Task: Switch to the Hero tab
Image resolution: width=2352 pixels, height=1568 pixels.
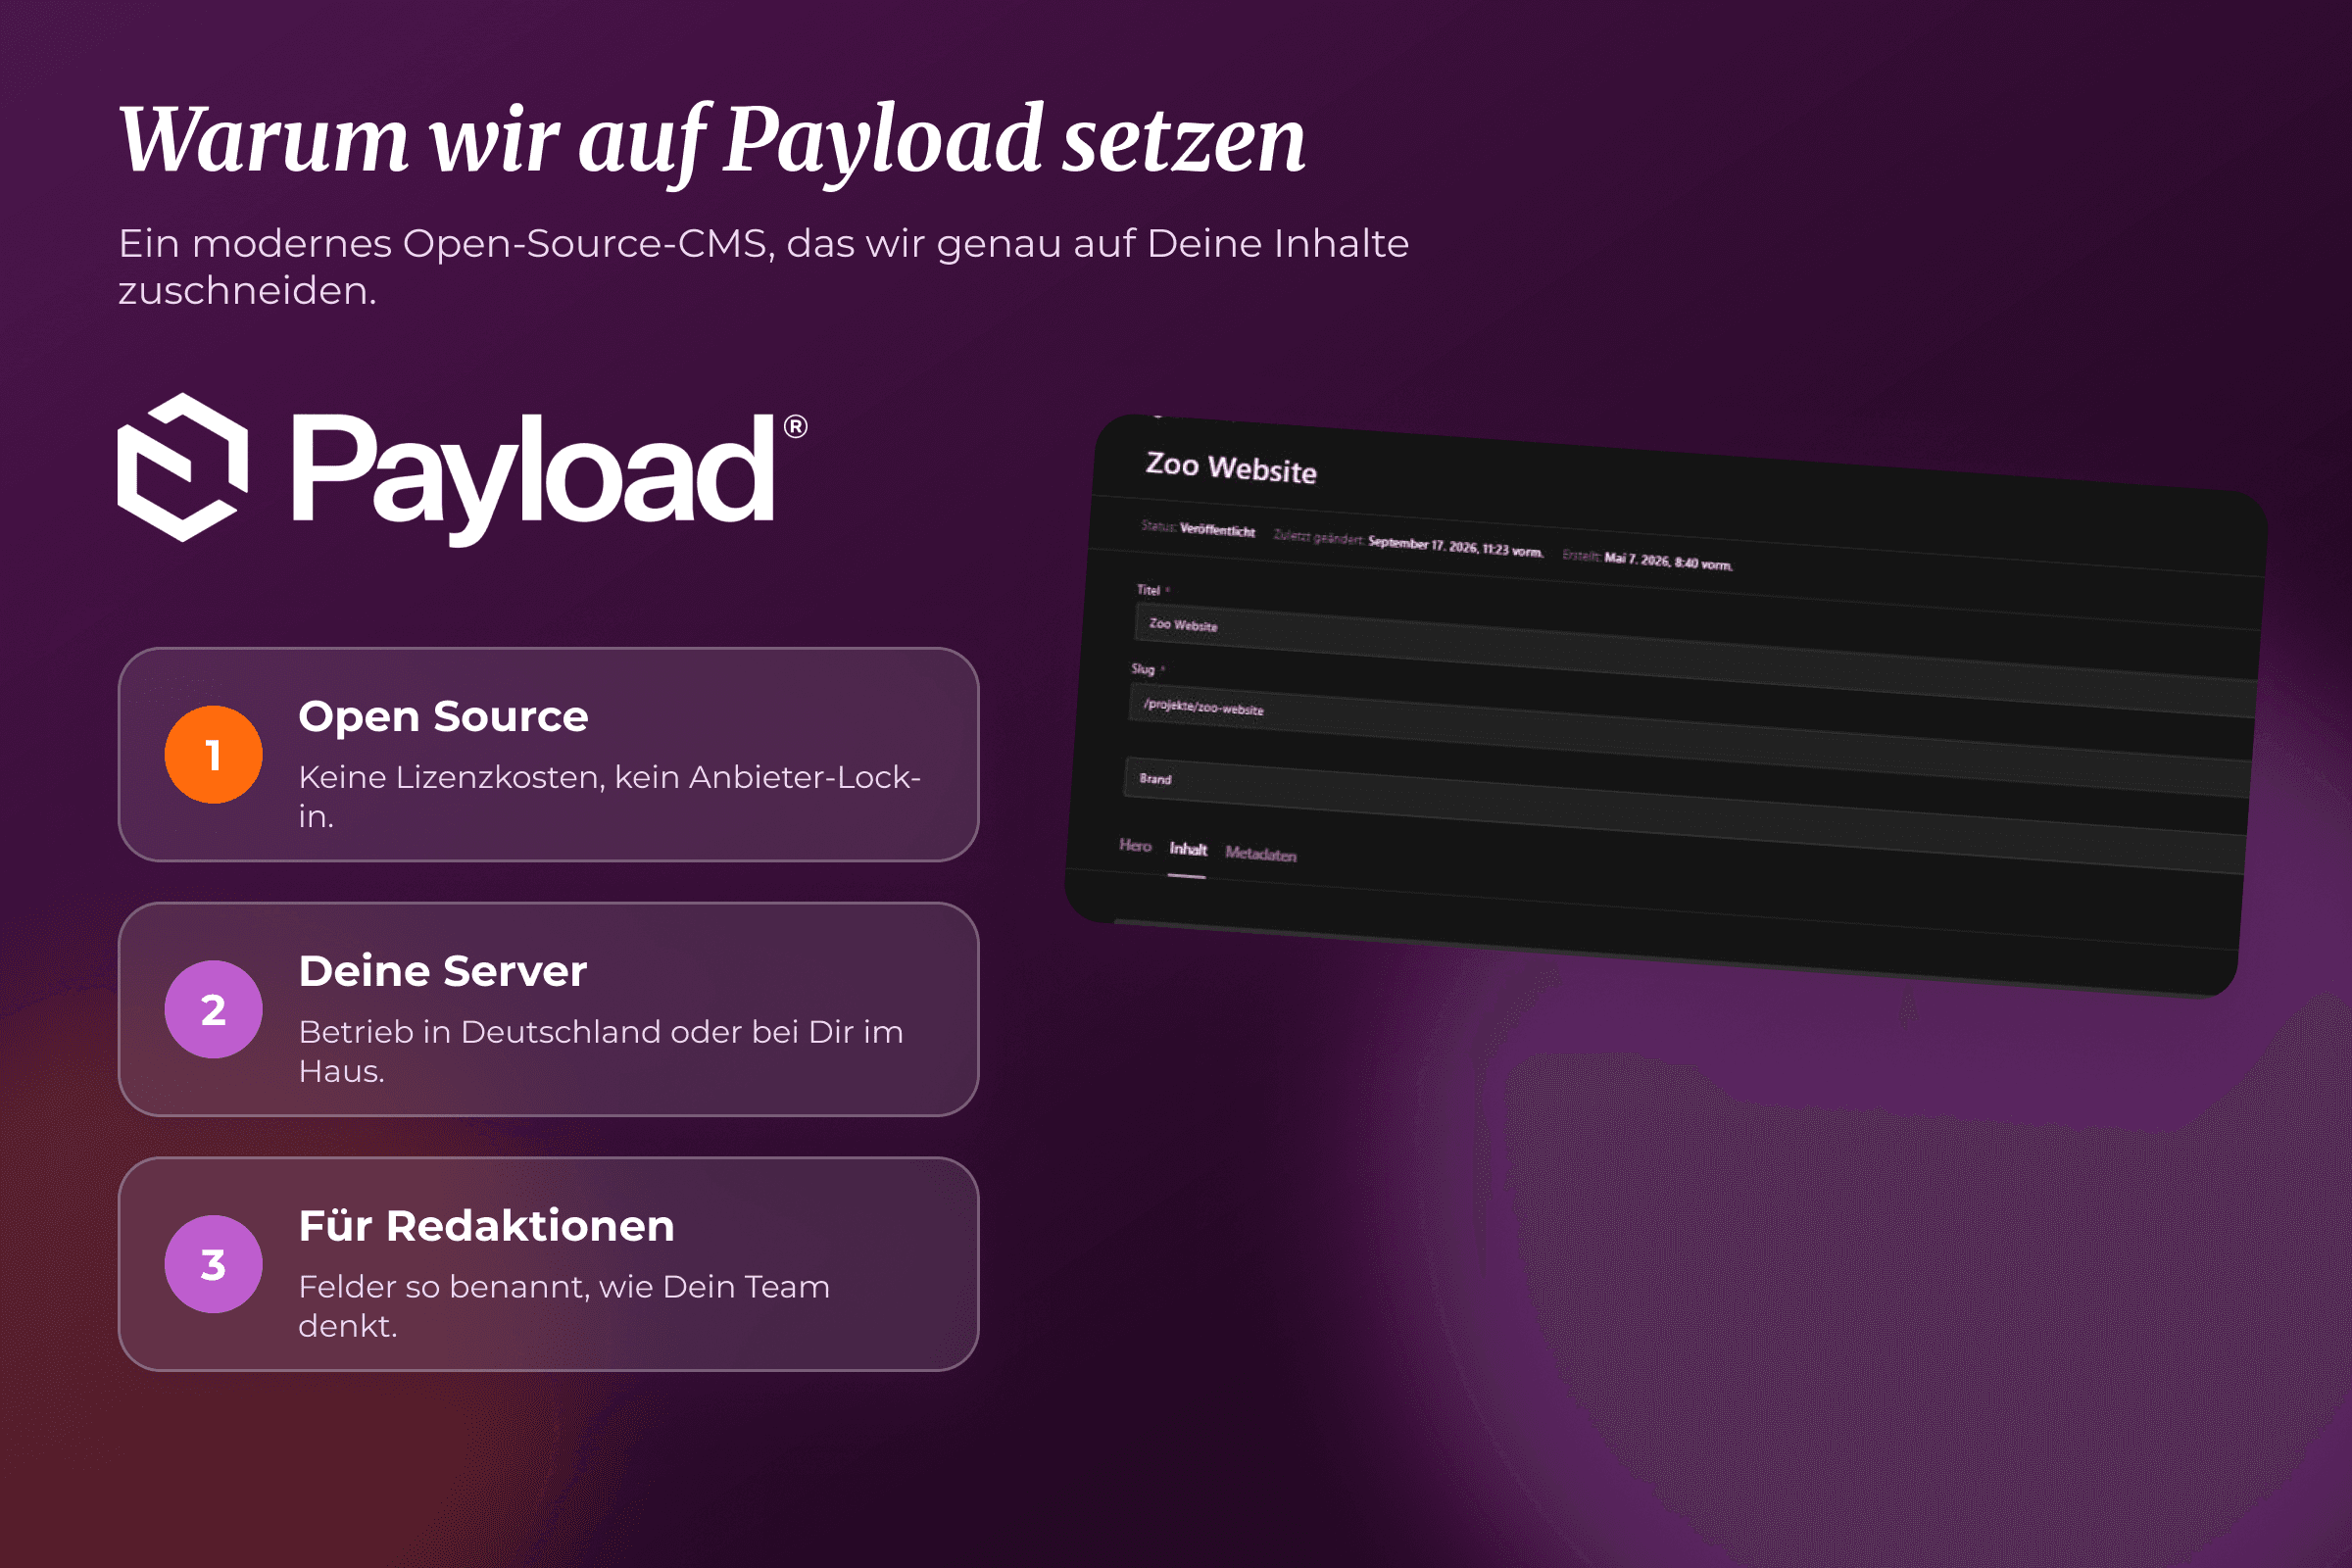Action: [x=1135, y=846]
